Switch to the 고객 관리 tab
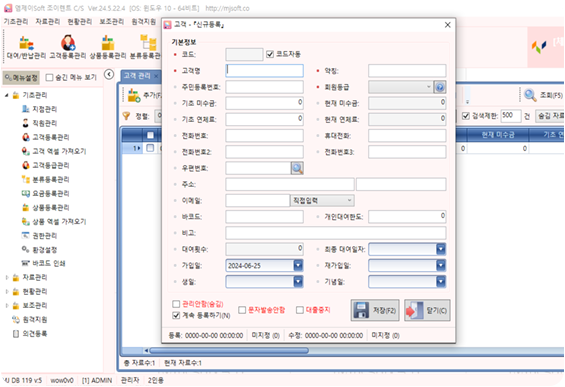This screenshot has width=565, height=387. coord(137,76)
